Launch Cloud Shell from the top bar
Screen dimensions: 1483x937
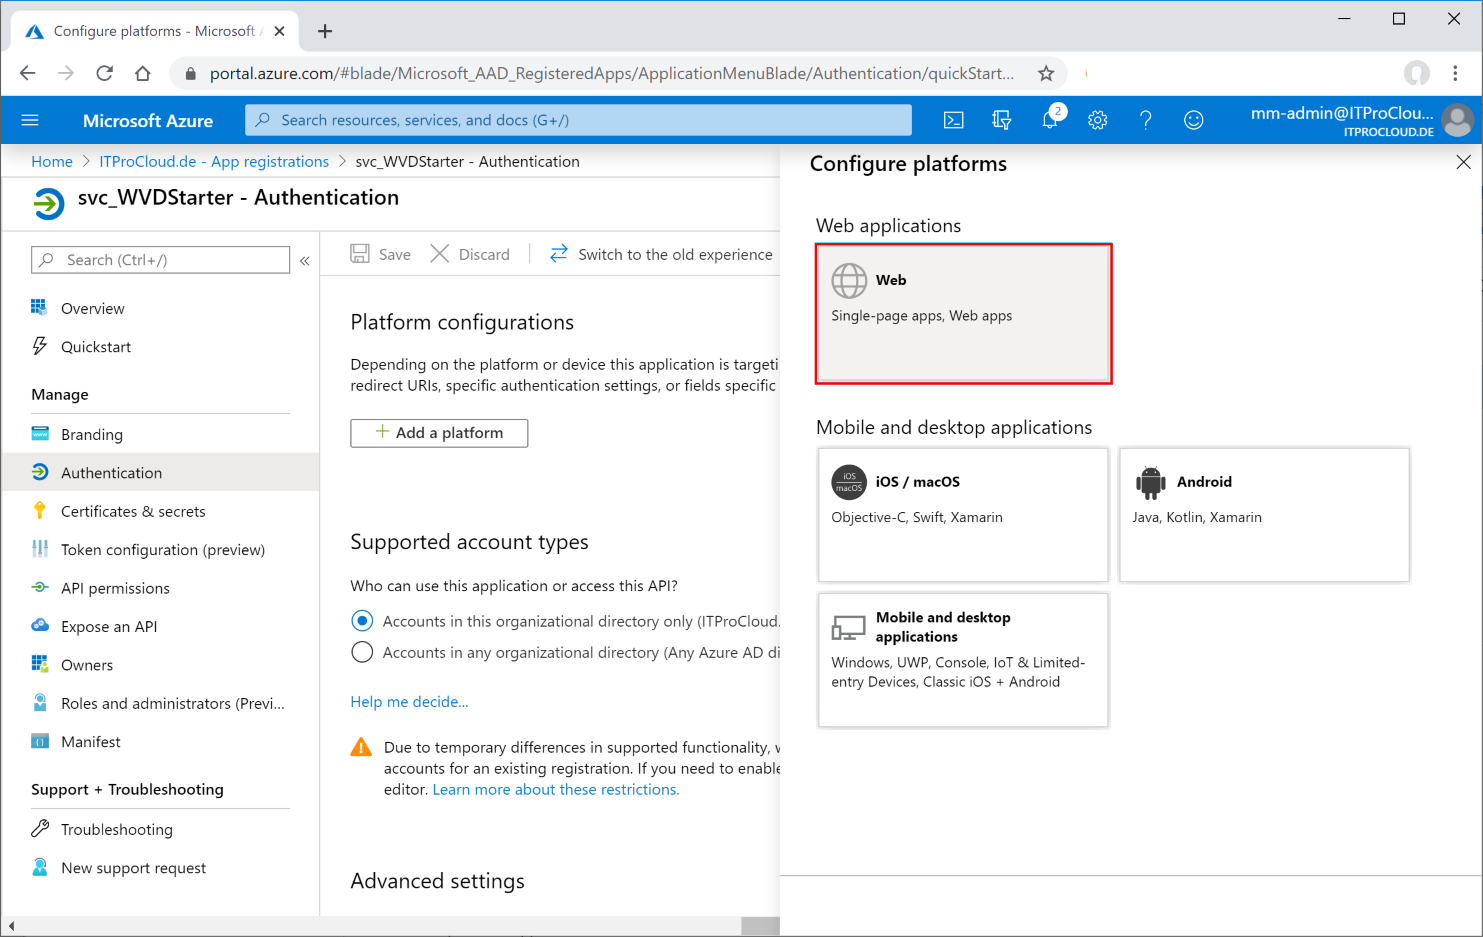coord(954,120)
